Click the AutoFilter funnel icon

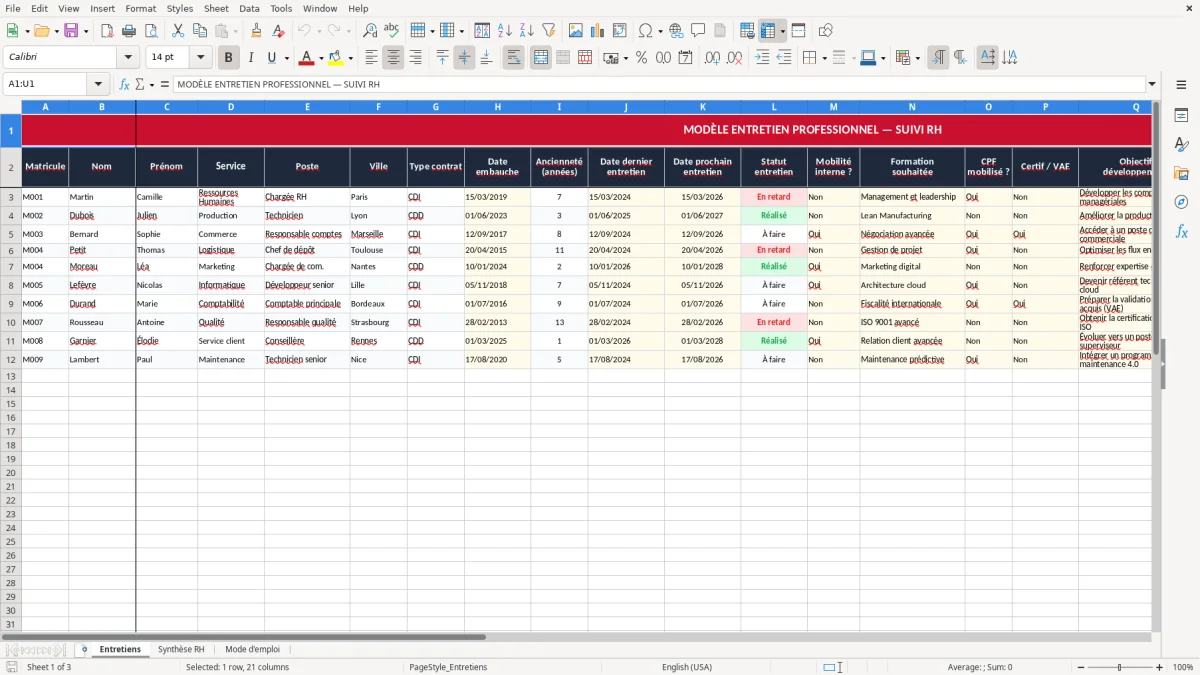point(548,31)
